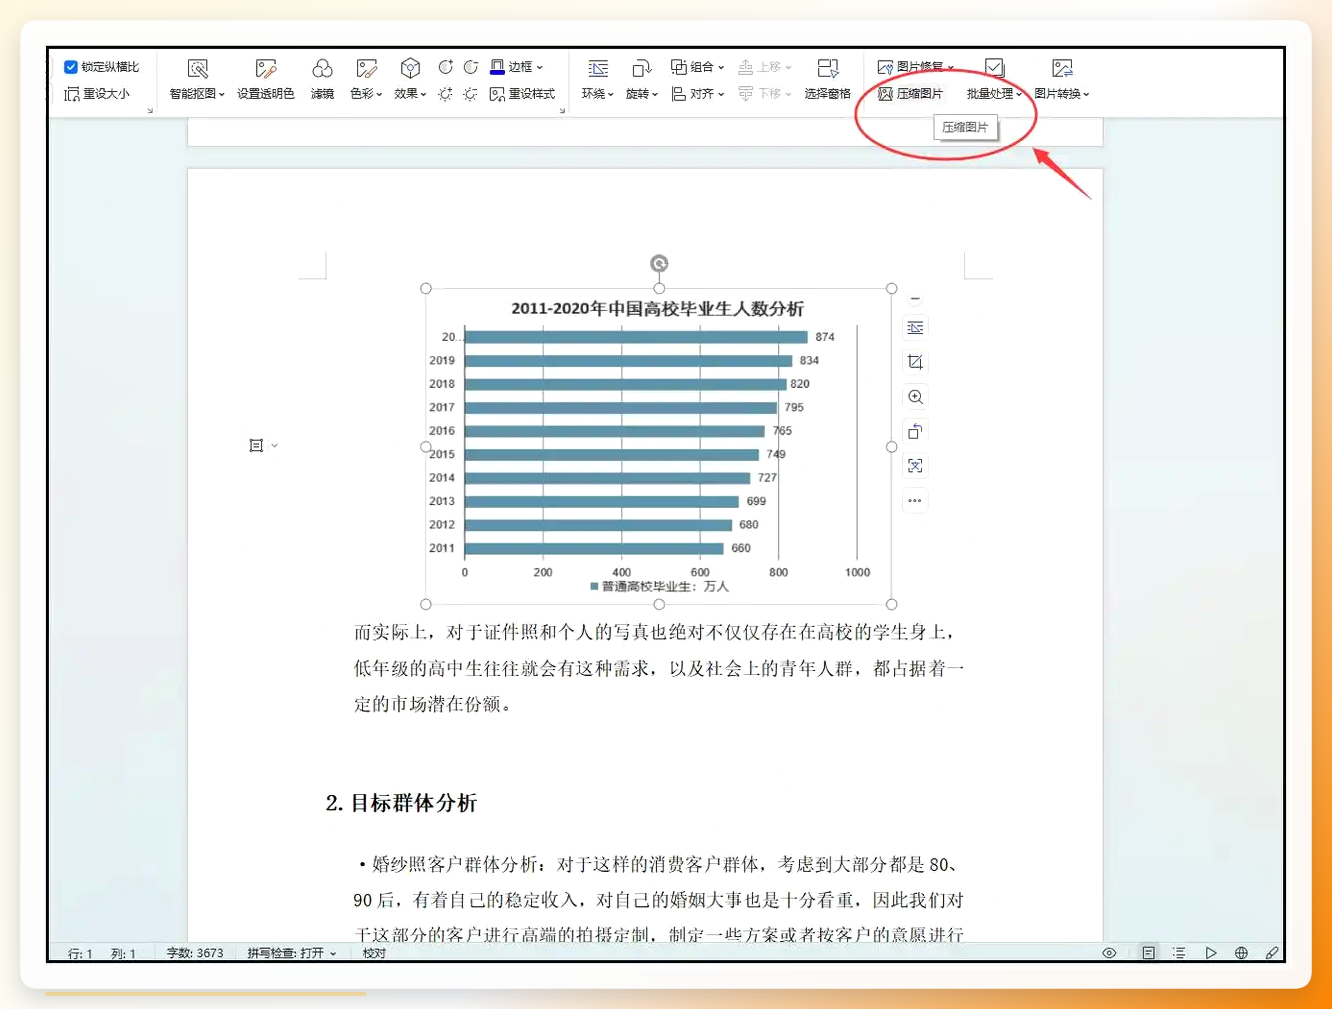Click the three-dots more options icon
The width and height of the screenshot is (1332, 1009).
coord(915,500)
